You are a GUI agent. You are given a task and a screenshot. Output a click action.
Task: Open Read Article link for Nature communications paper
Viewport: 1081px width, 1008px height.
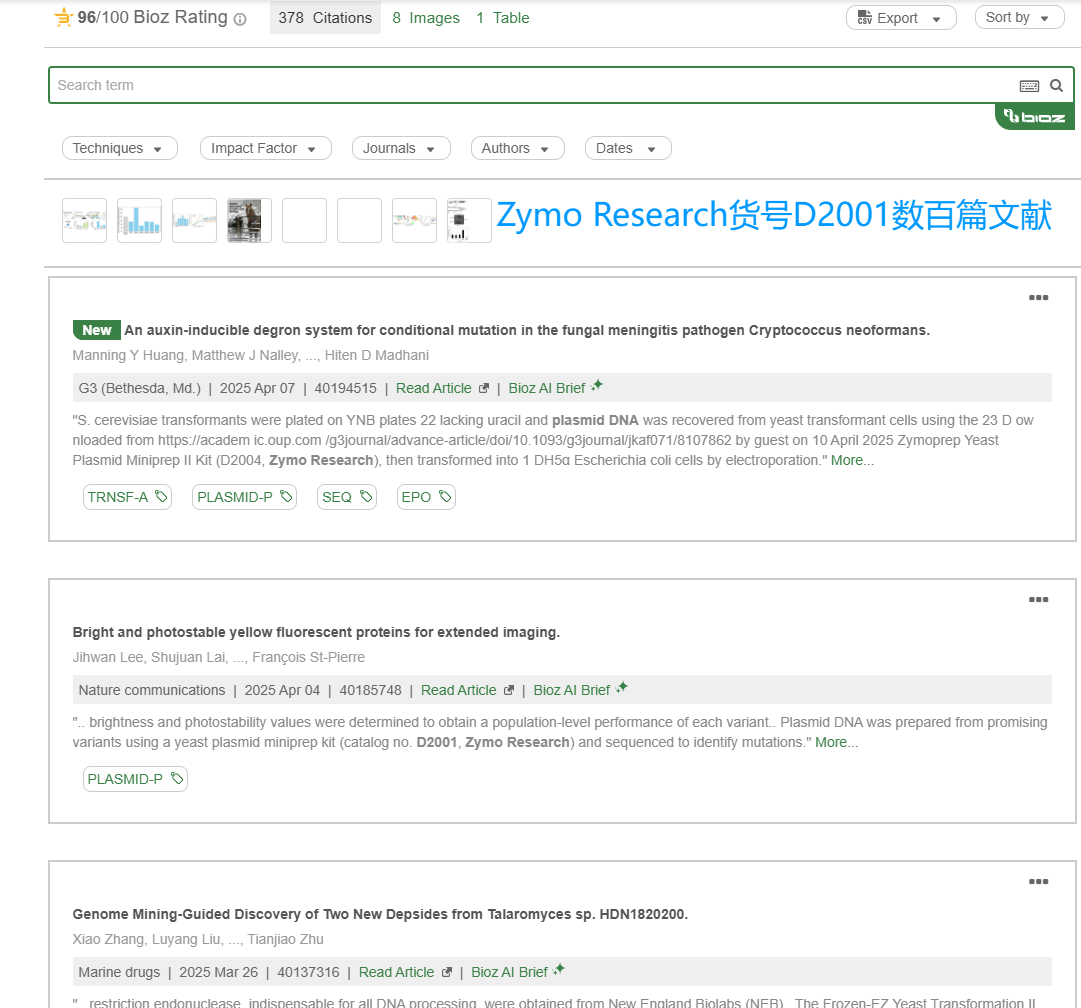pos(467,690)
